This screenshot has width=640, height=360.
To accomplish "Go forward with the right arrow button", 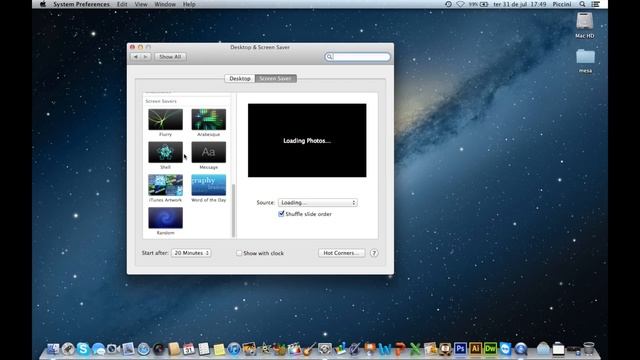I will 146,57.
